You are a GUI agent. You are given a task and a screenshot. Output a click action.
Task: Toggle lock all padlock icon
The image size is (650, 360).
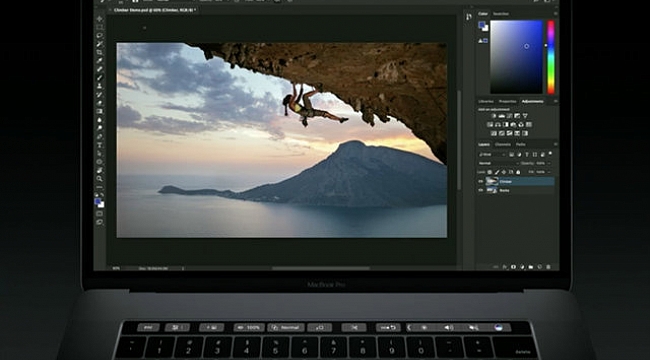pos(518,172)
